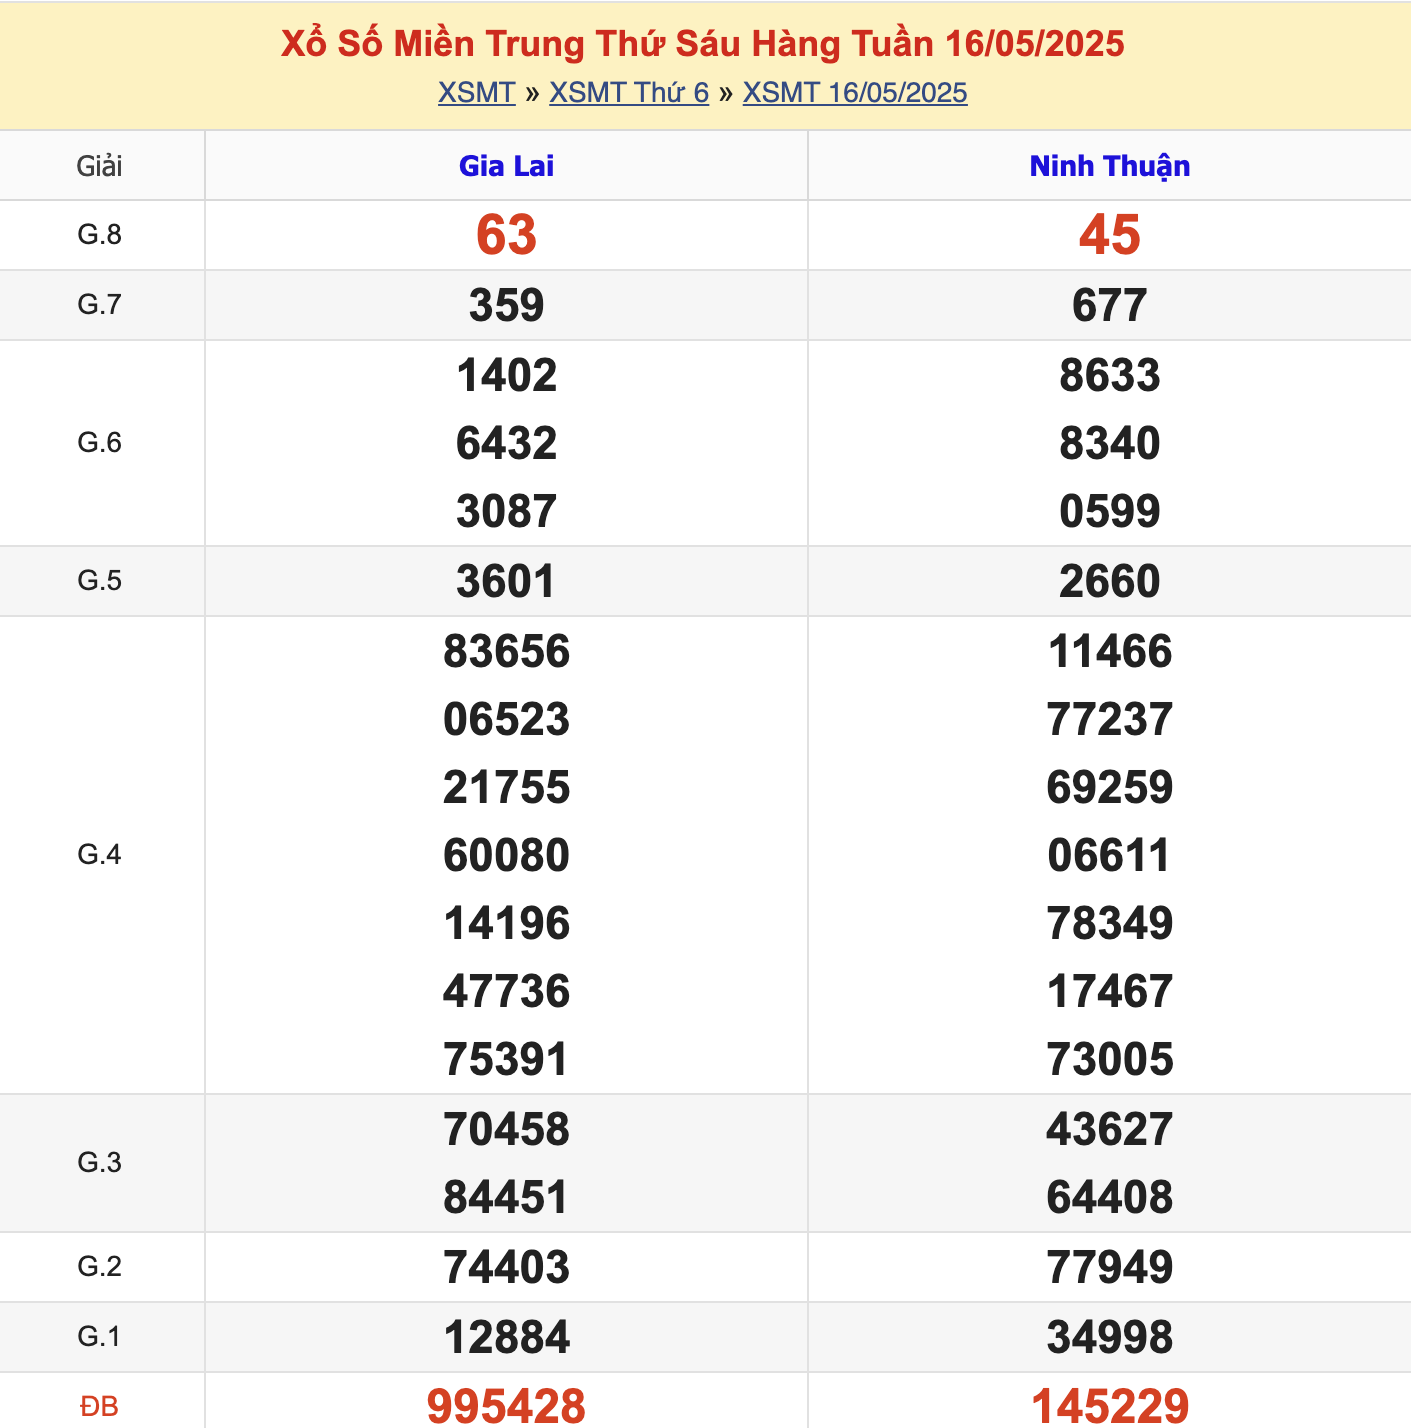Select Ninh Thuận G.1 result 34998
This screenshot has height=1428, width=1411.
[1110, 1337]
